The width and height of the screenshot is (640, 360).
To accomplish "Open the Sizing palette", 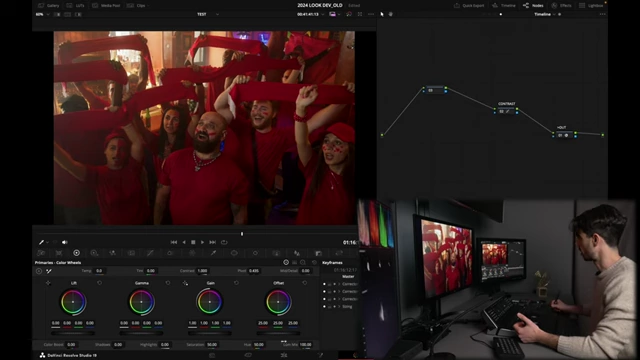I will click(x=339, y=253).
